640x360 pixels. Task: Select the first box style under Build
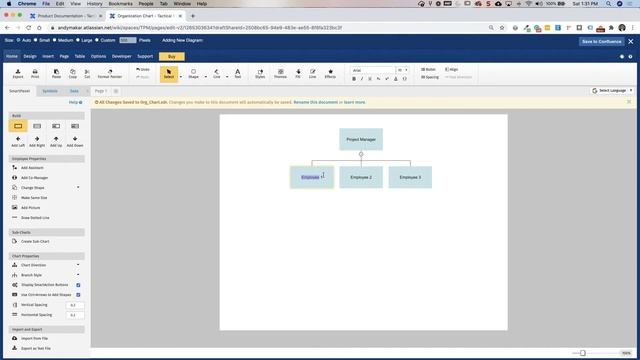point(18,126)
